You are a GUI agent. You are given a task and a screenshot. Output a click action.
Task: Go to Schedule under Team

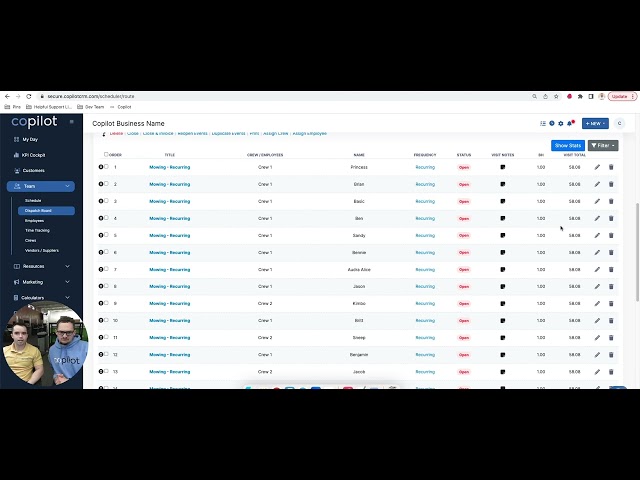tap(33, 200)
